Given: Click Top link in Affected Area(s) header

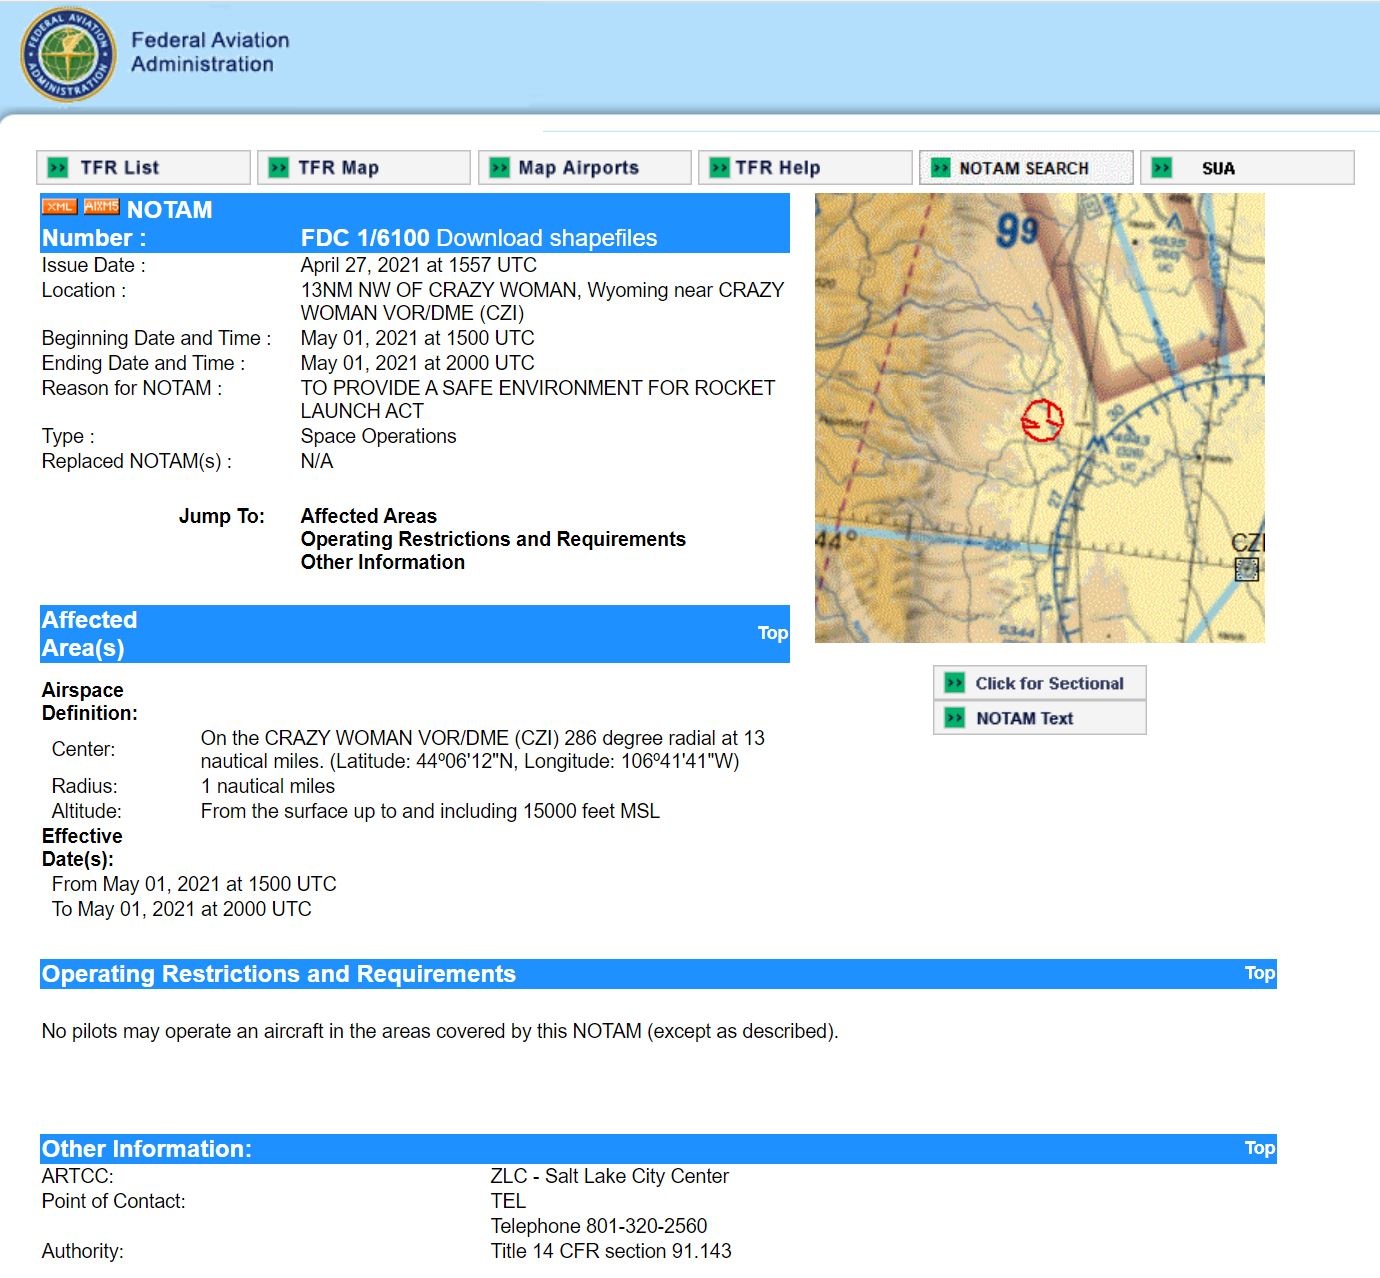Looking at the screenshot, I should tap(773, 633).
